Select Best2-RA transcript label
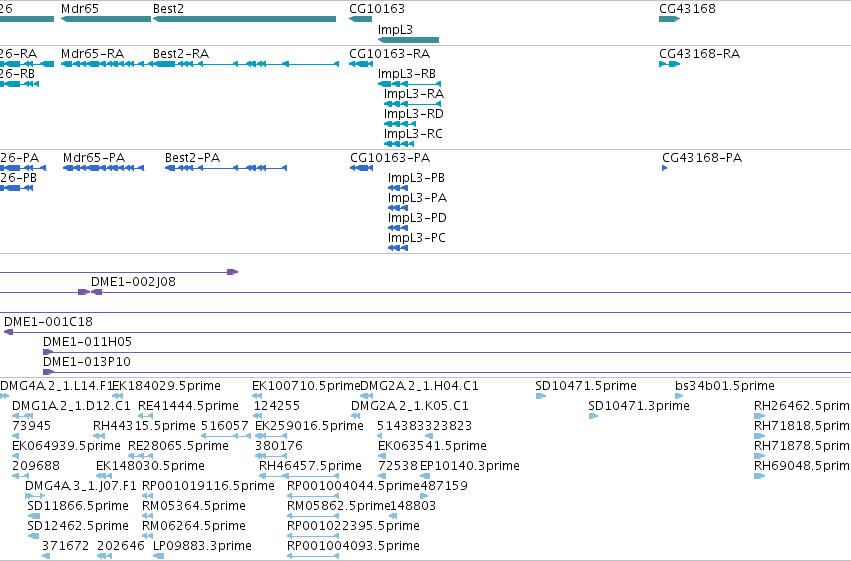 [x=181, y=54]
